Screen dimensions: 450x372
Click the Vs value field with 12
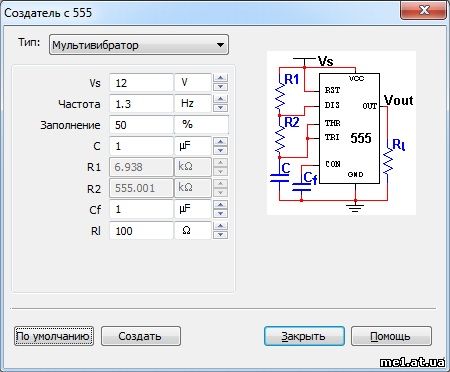pyautogui.click(x=141, y=83)
